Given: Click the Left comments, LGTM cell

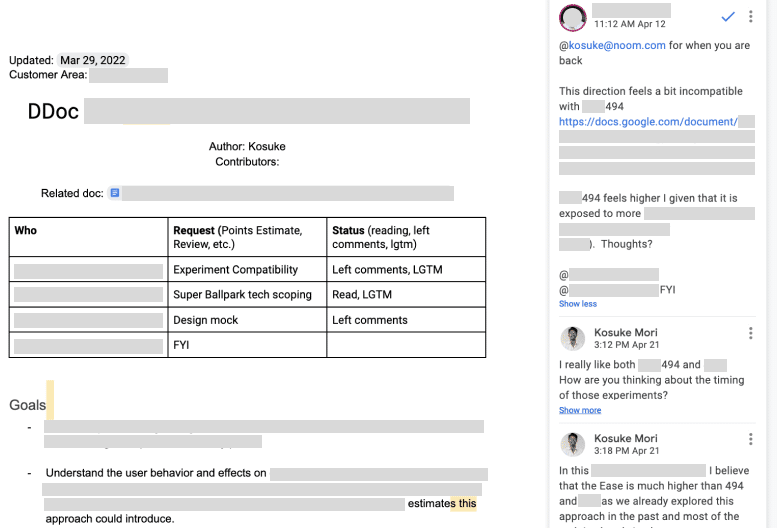Looking at the screenshot, I should pos(406,269).
